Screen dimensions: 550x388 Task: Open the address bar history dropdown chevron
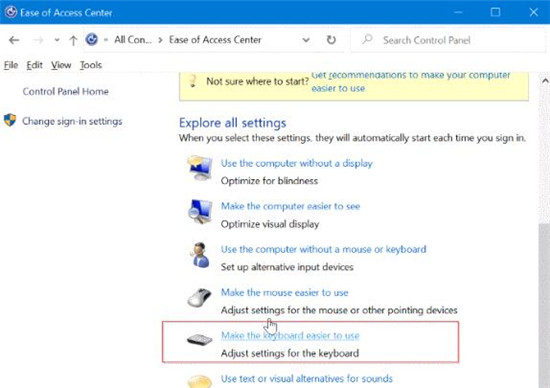pyautogui.click(x=306, y=40)
